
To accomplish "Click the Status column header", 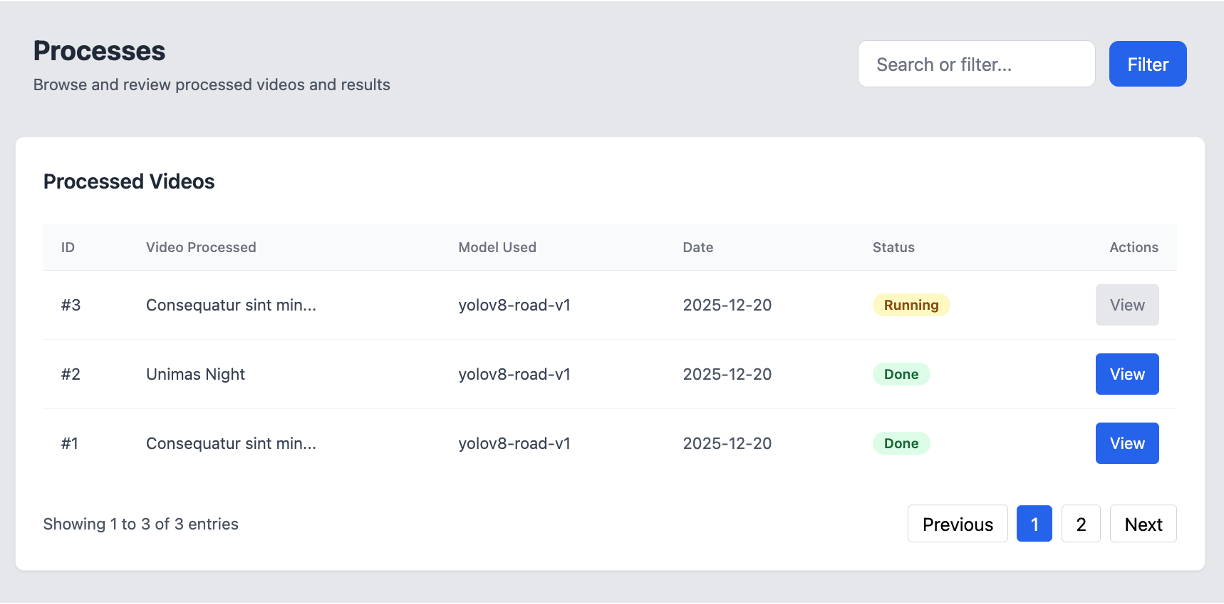I will point(893,247).
